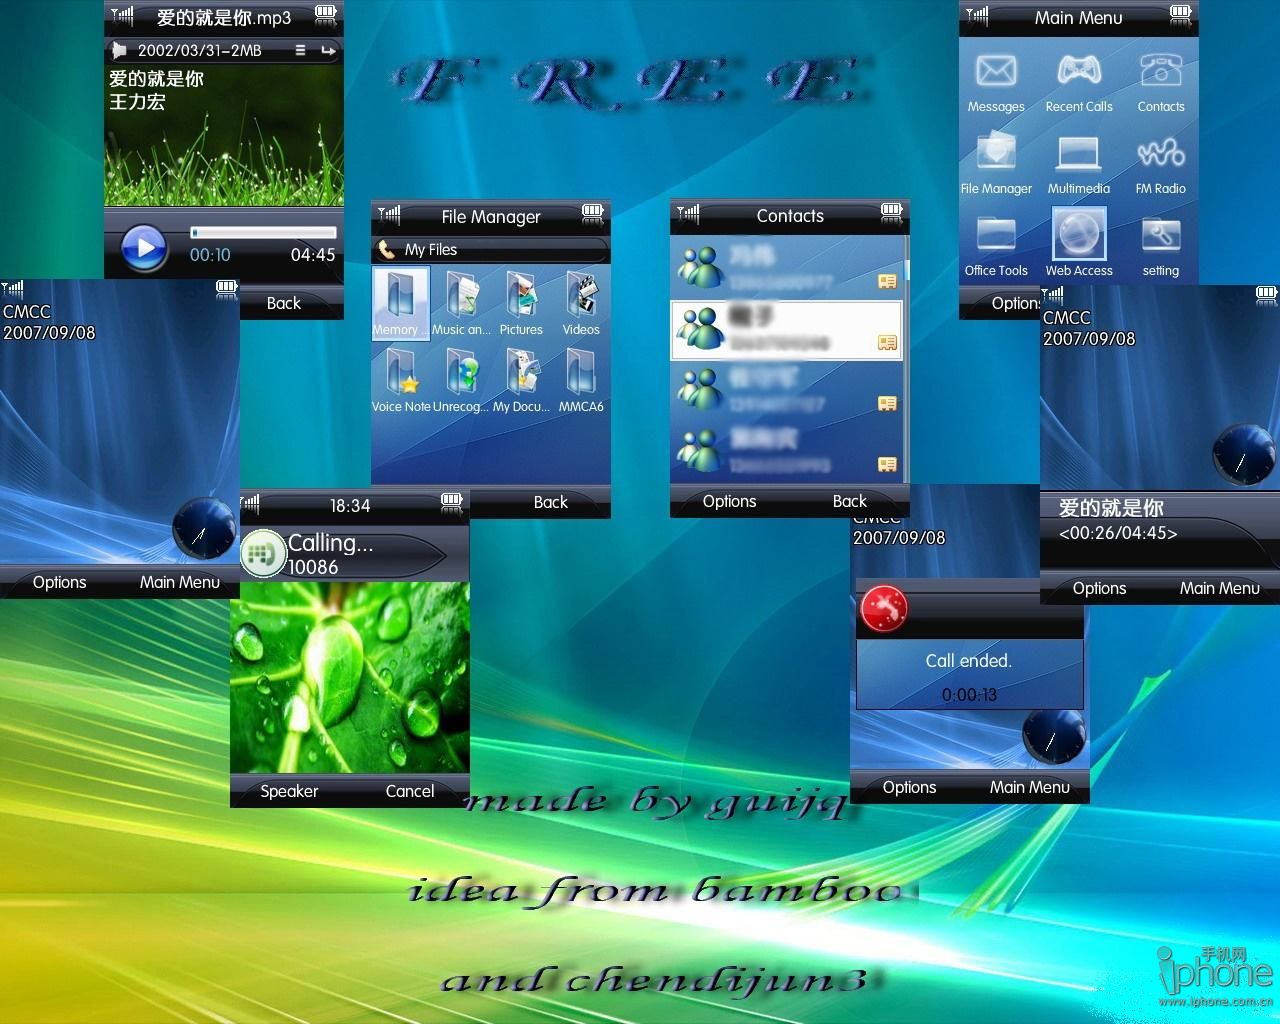
Task: Open Web Access from the Main Menu grid
Action: [1079, 244]
